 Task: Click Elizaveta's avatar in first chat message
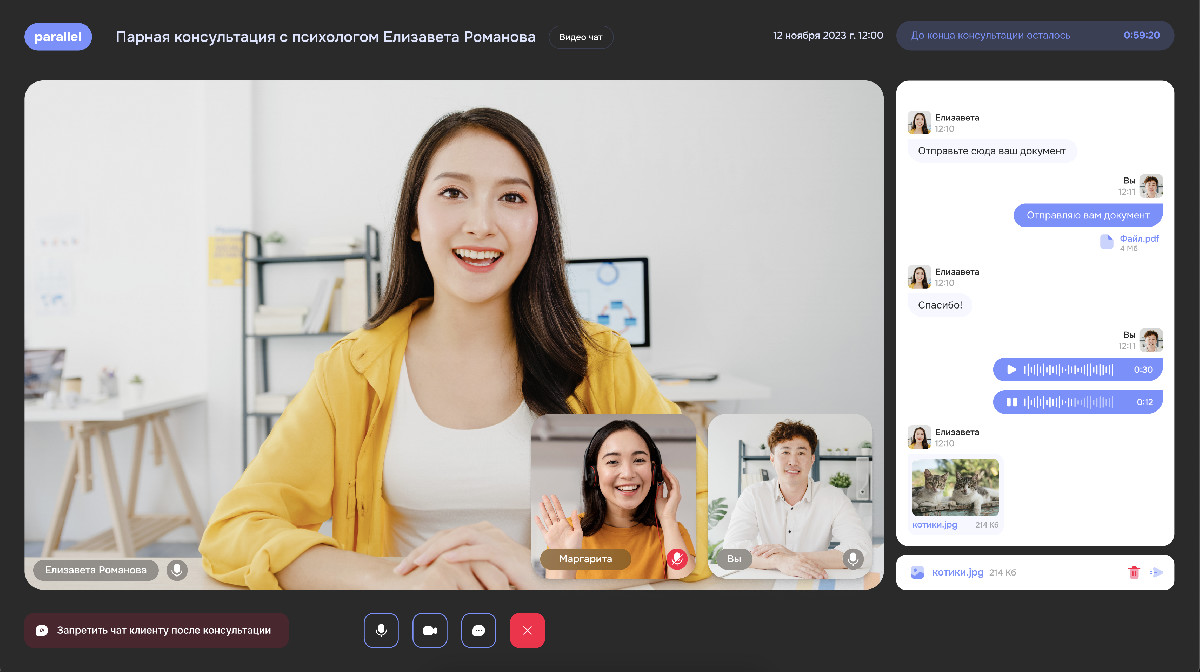919,122
